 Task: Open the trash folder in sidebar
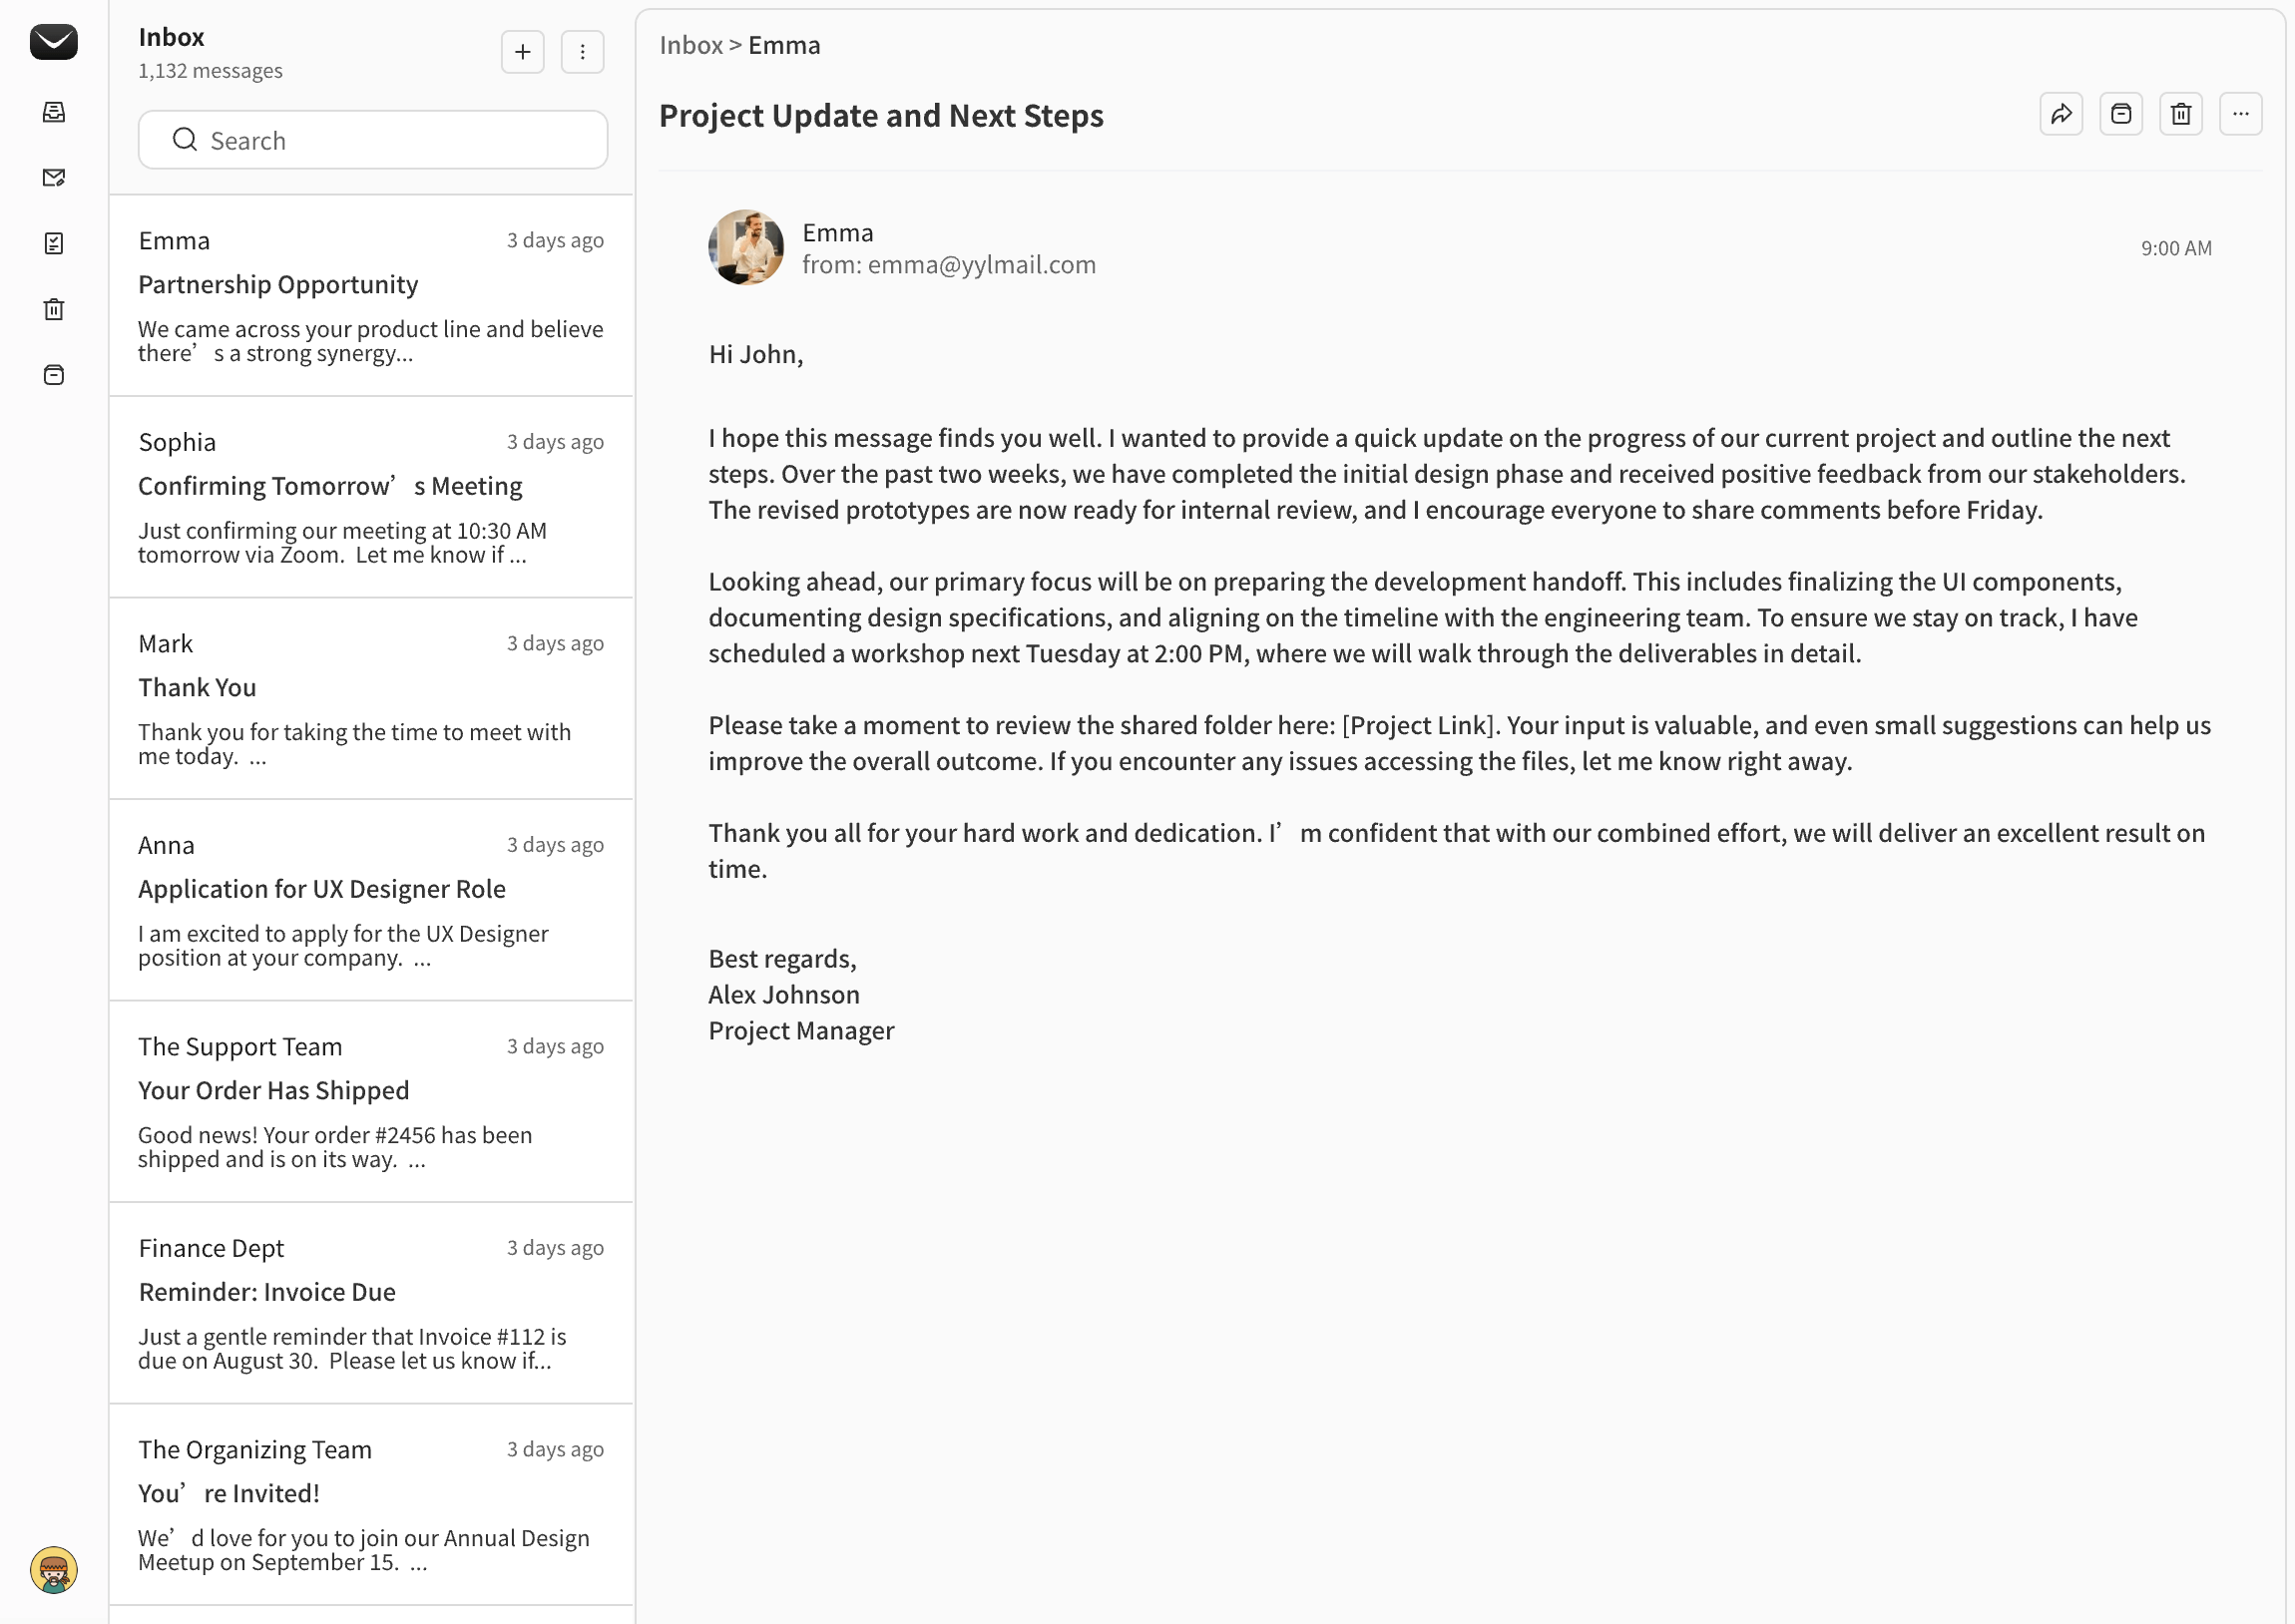pyautogui.click(x=54, y=309)
